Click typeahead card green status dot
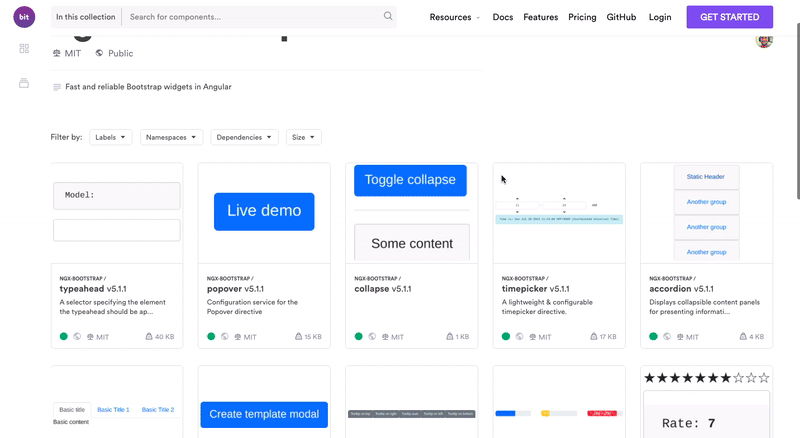The image size is (800, 438). (x=64, y=336)
